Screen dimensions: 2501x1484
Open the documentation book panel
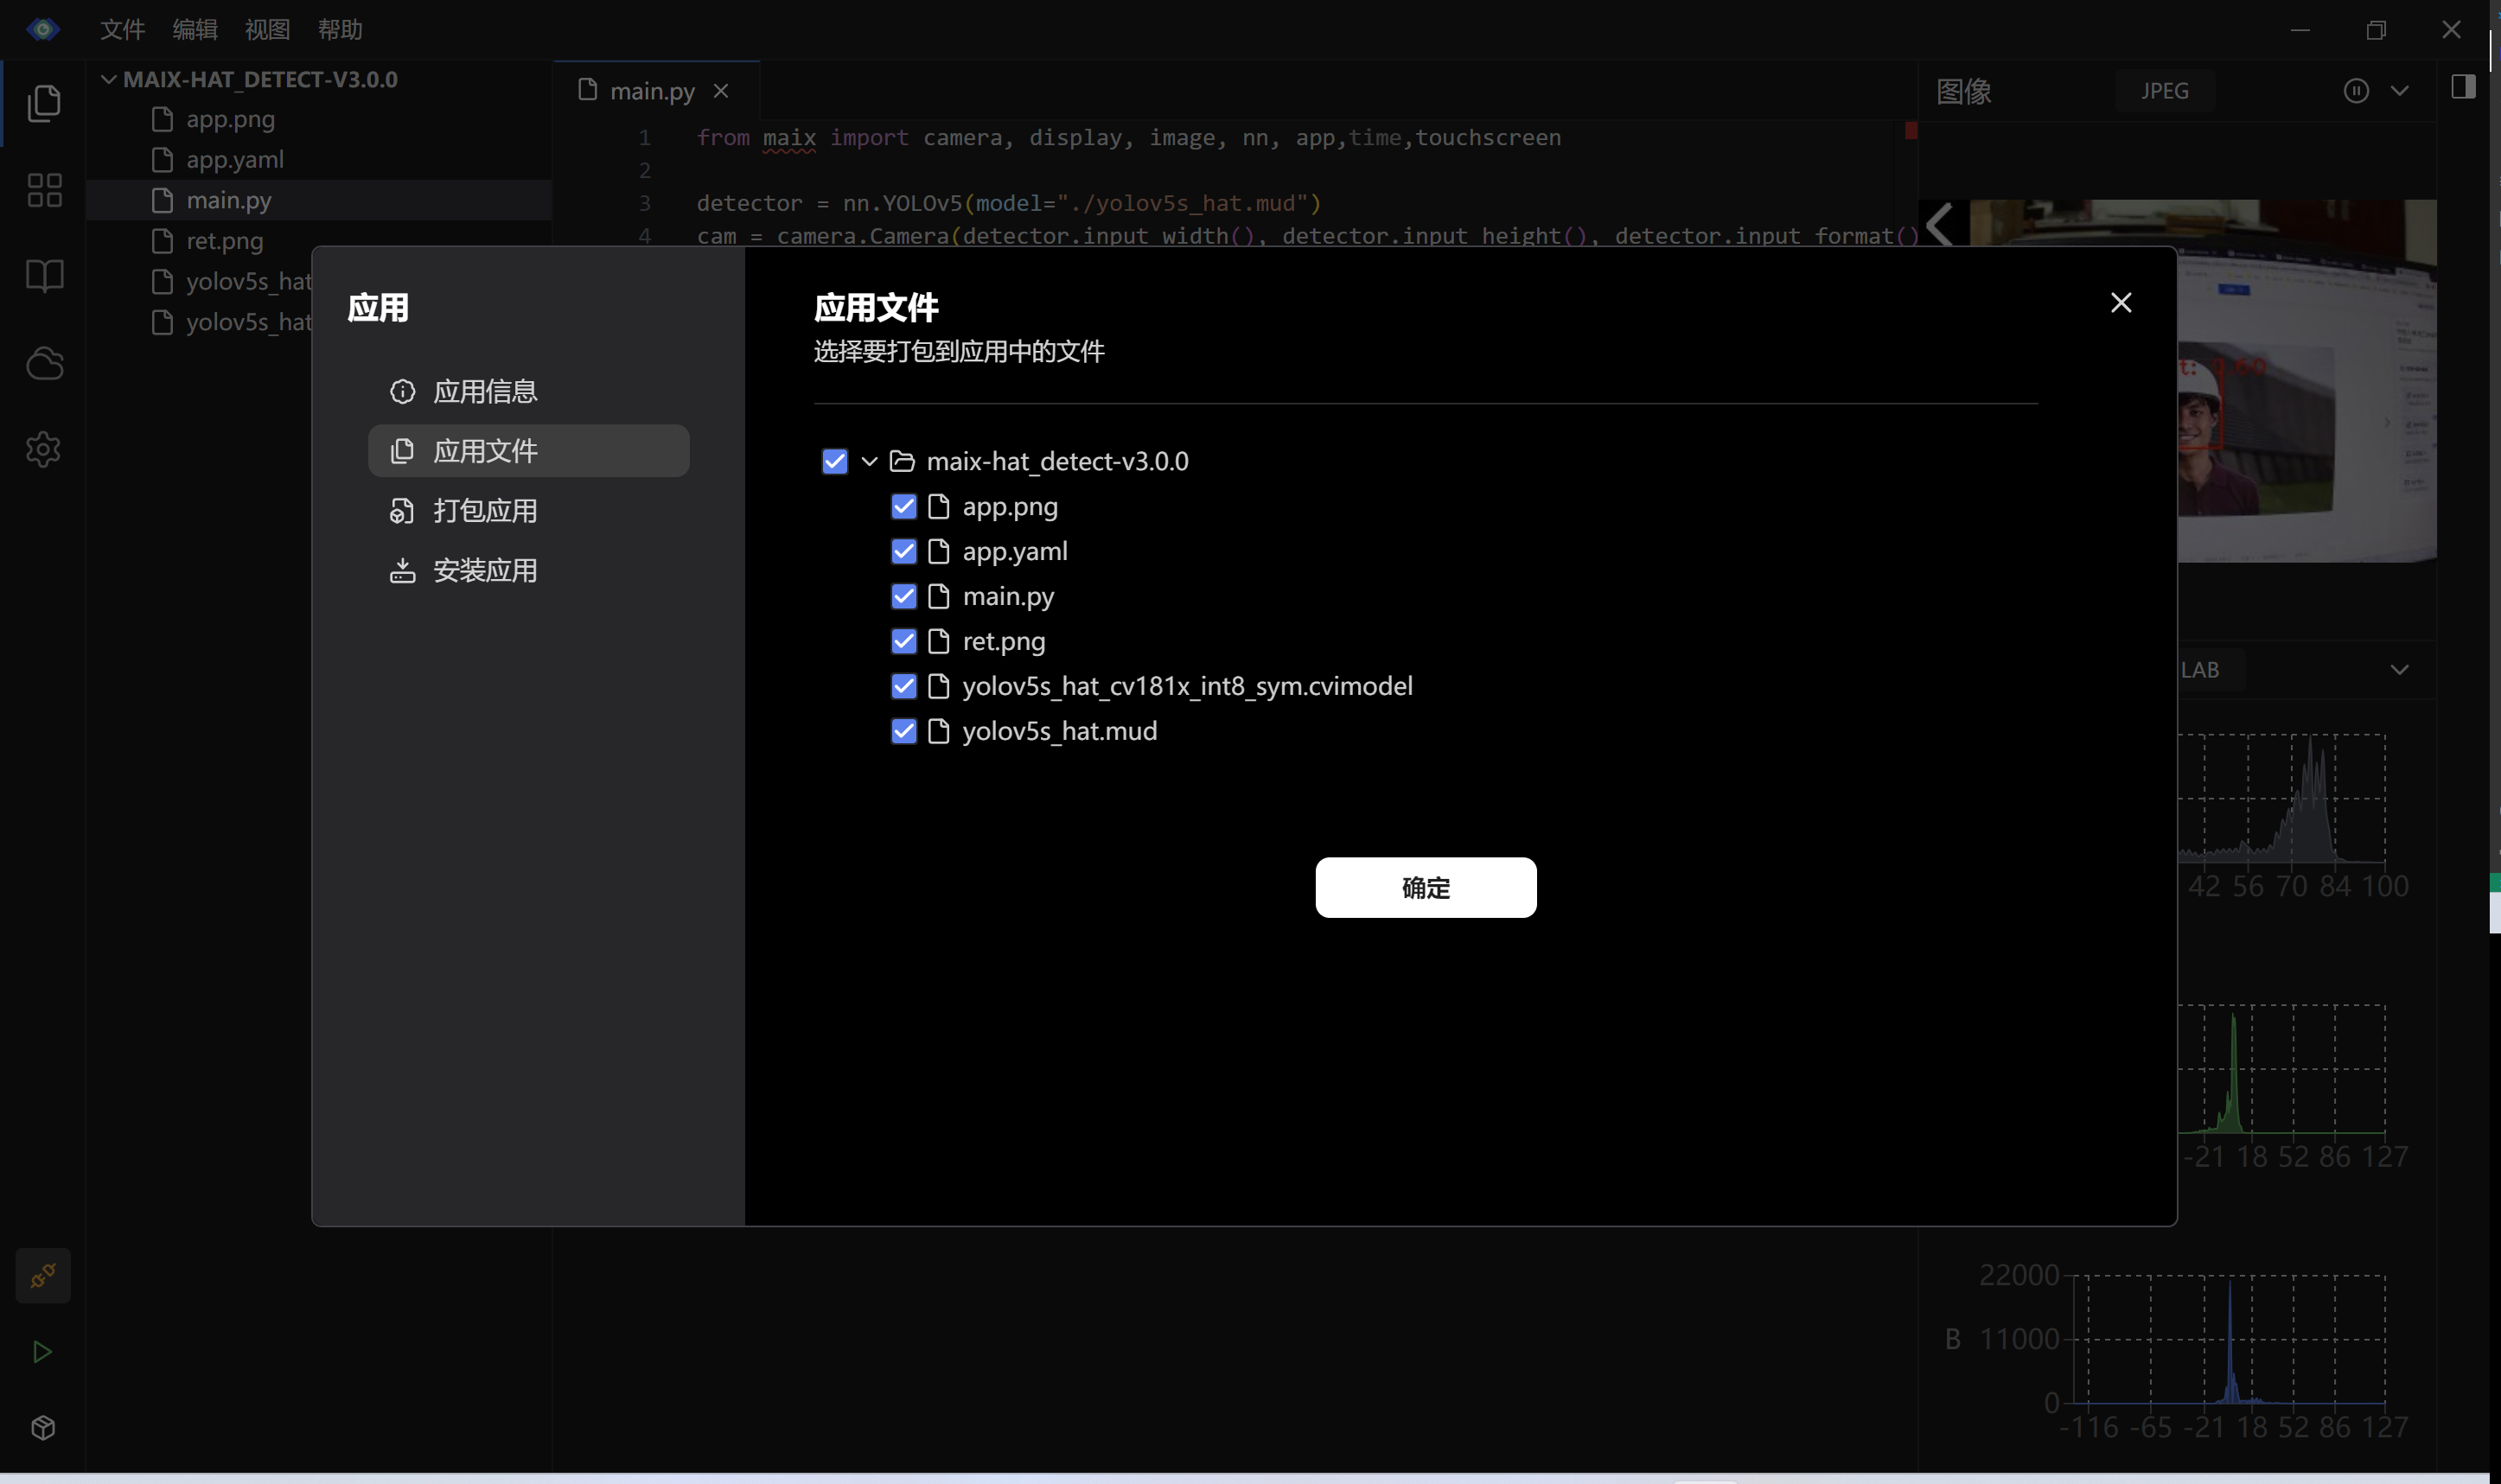coord(44,275)
